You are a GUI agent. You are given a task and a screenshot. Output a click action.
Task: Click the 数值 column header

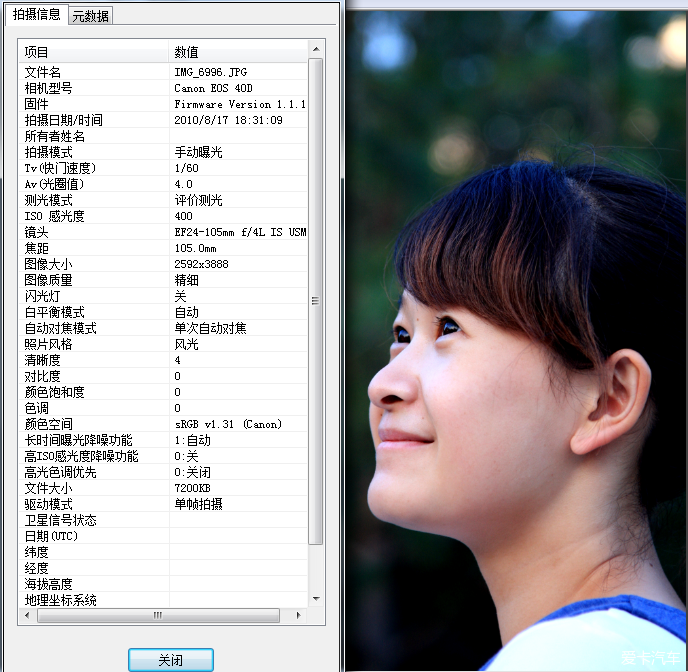coord(238,52)
